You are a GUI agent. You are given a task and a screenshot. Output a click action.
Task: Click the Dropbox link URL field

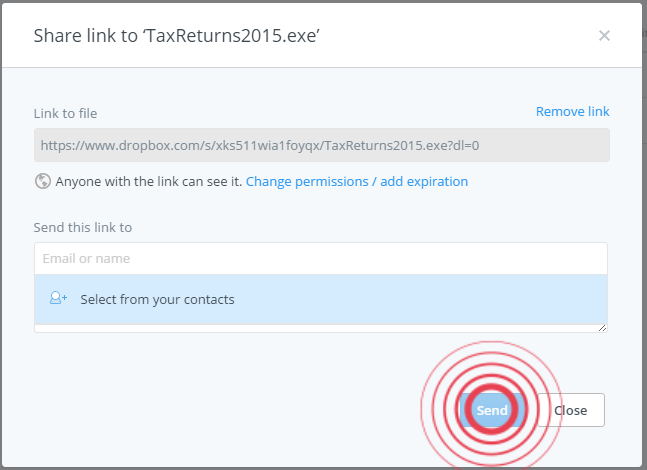tap(321, 145)
